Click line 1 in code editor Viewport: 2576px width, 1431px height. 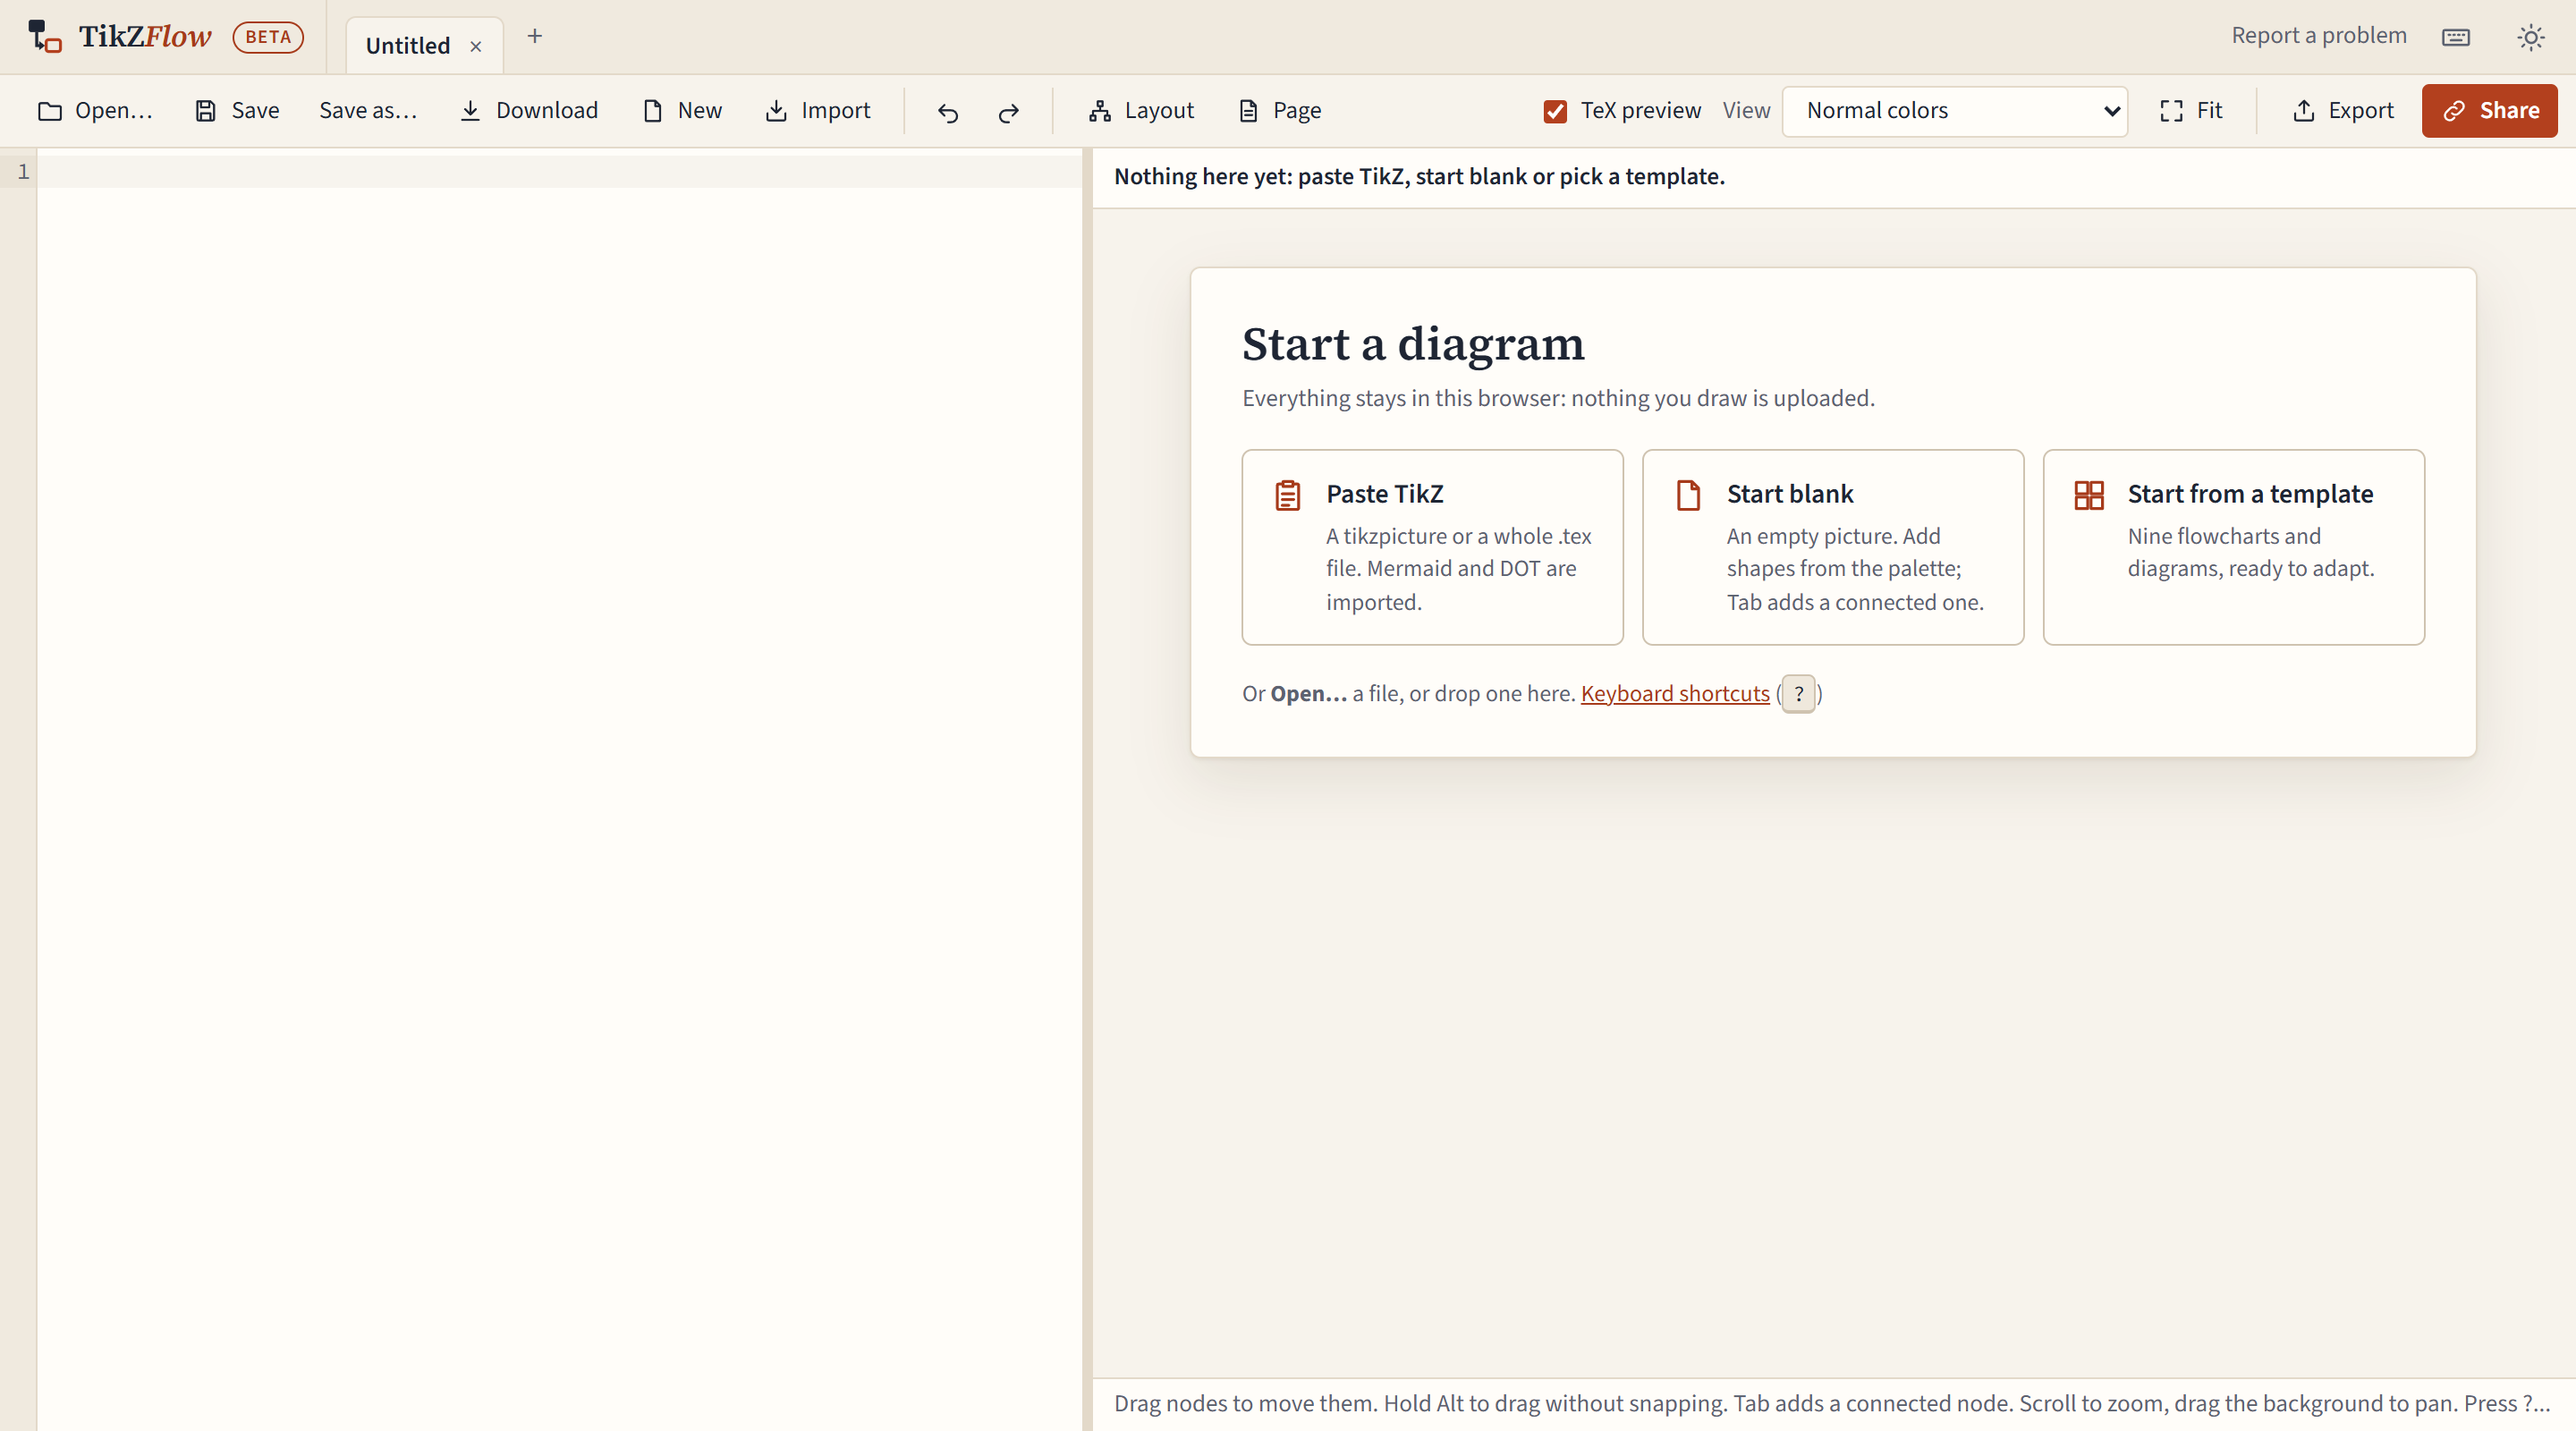pos(559,172)
